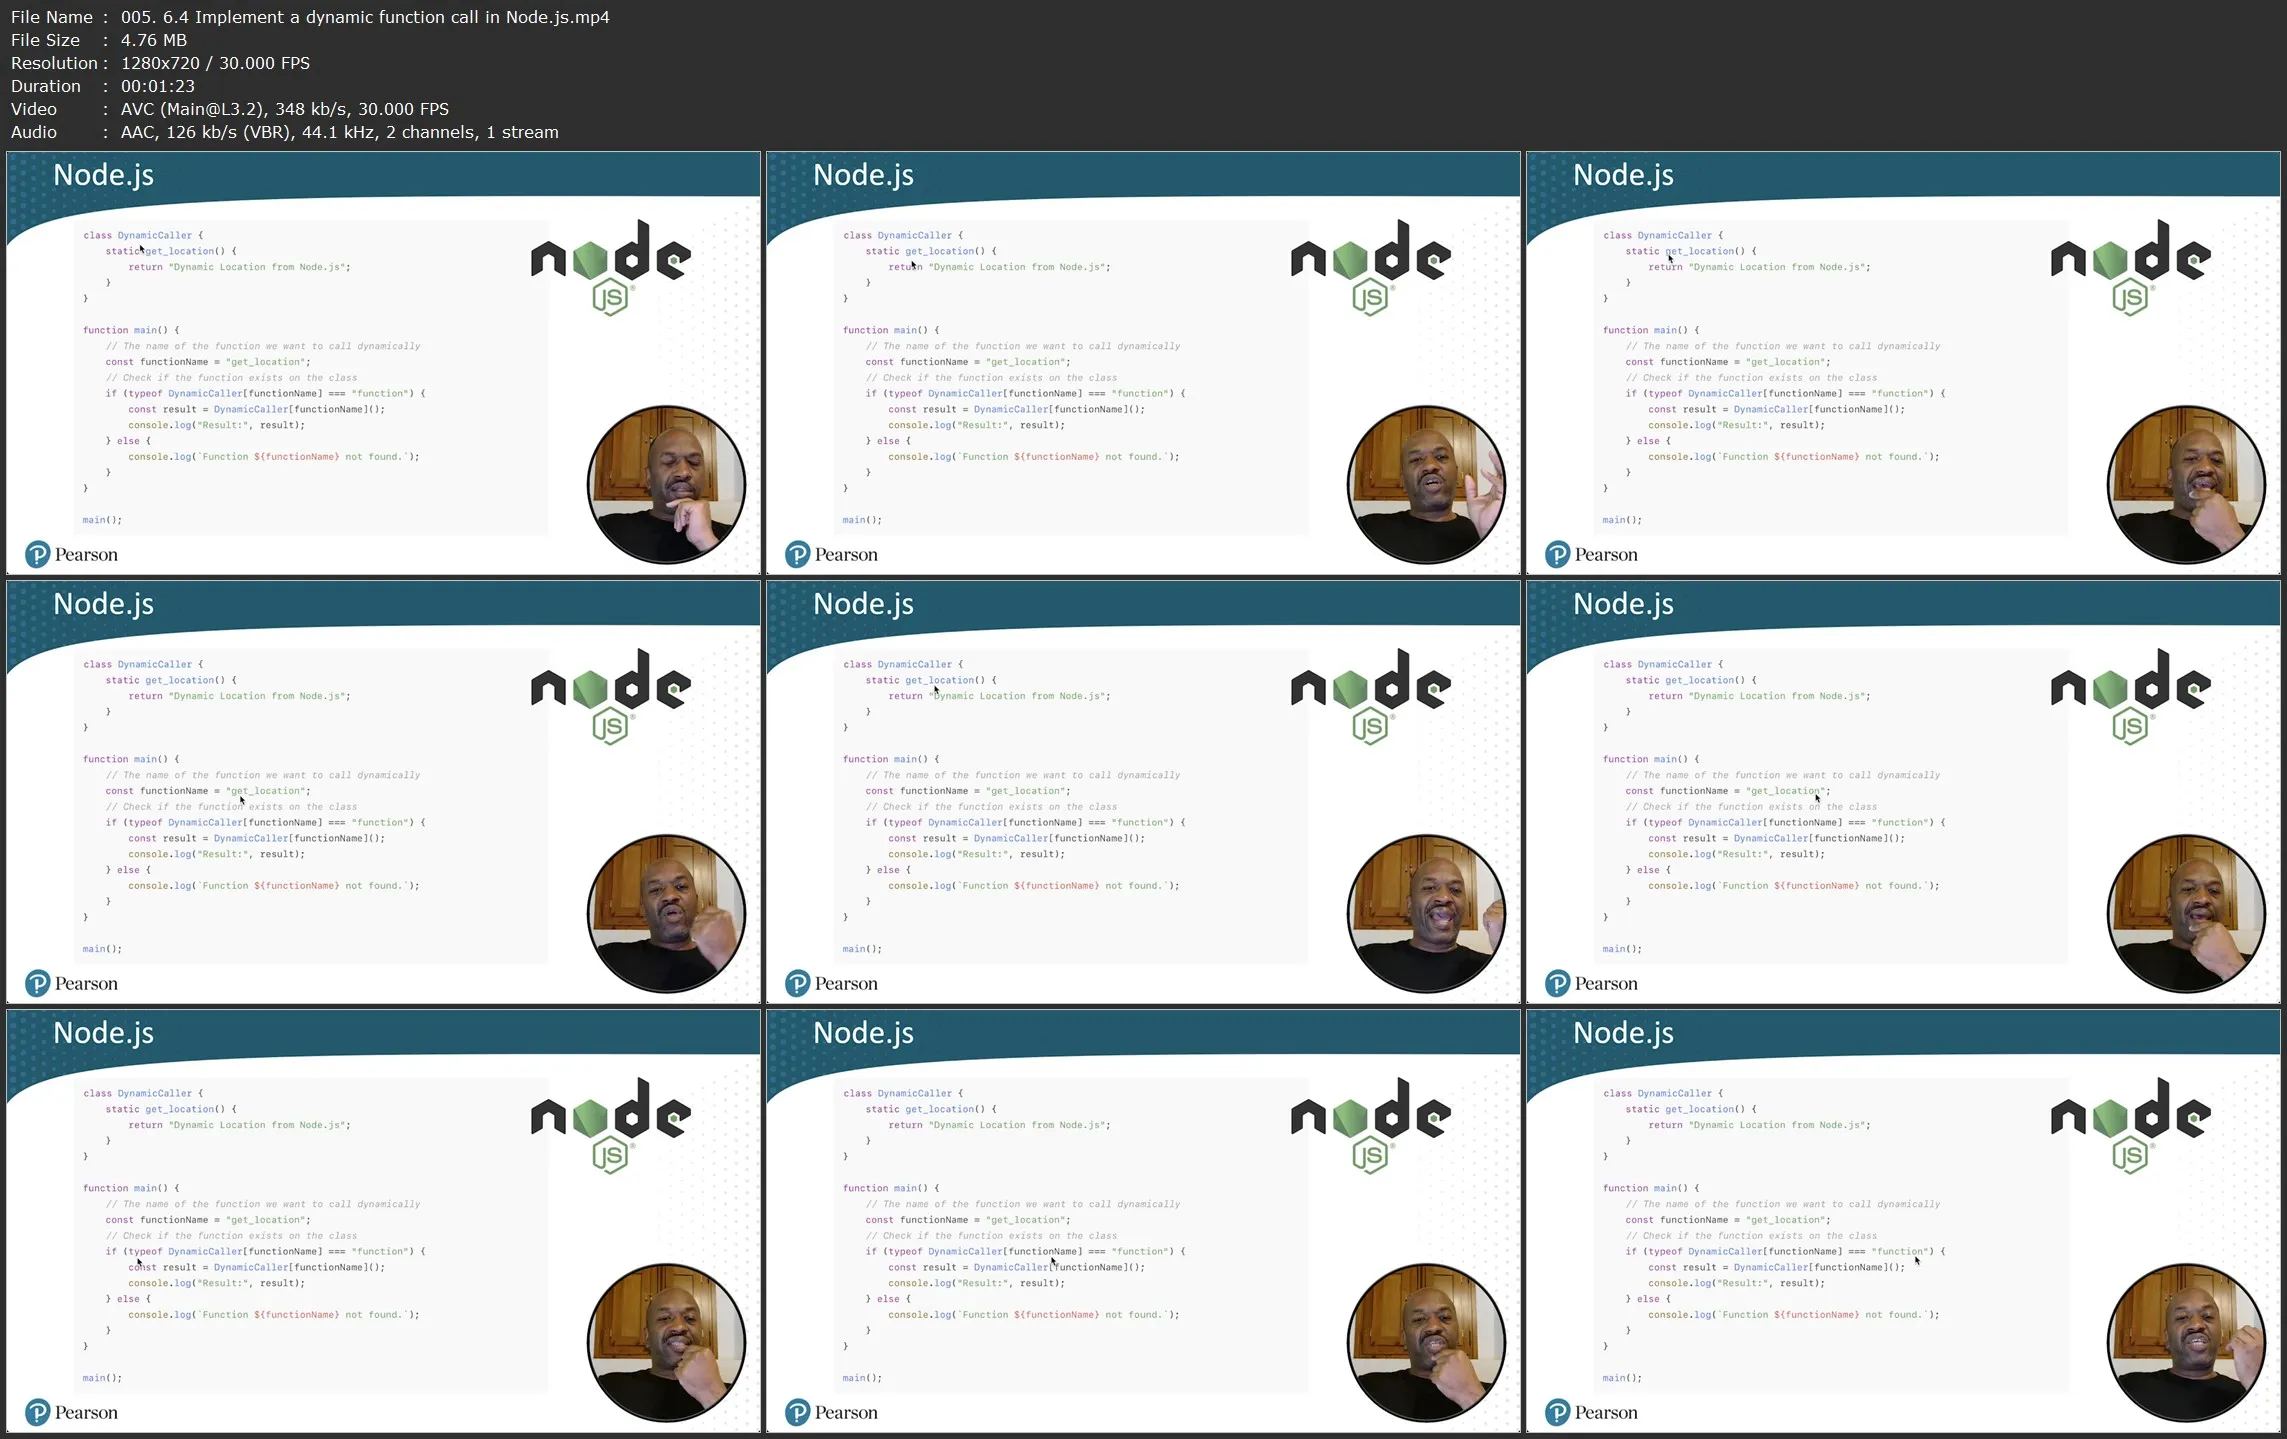Open the first thumbnail frame in the bottom row
This screenshot has height=1439, width=2287.
(x=384, y=1221)
